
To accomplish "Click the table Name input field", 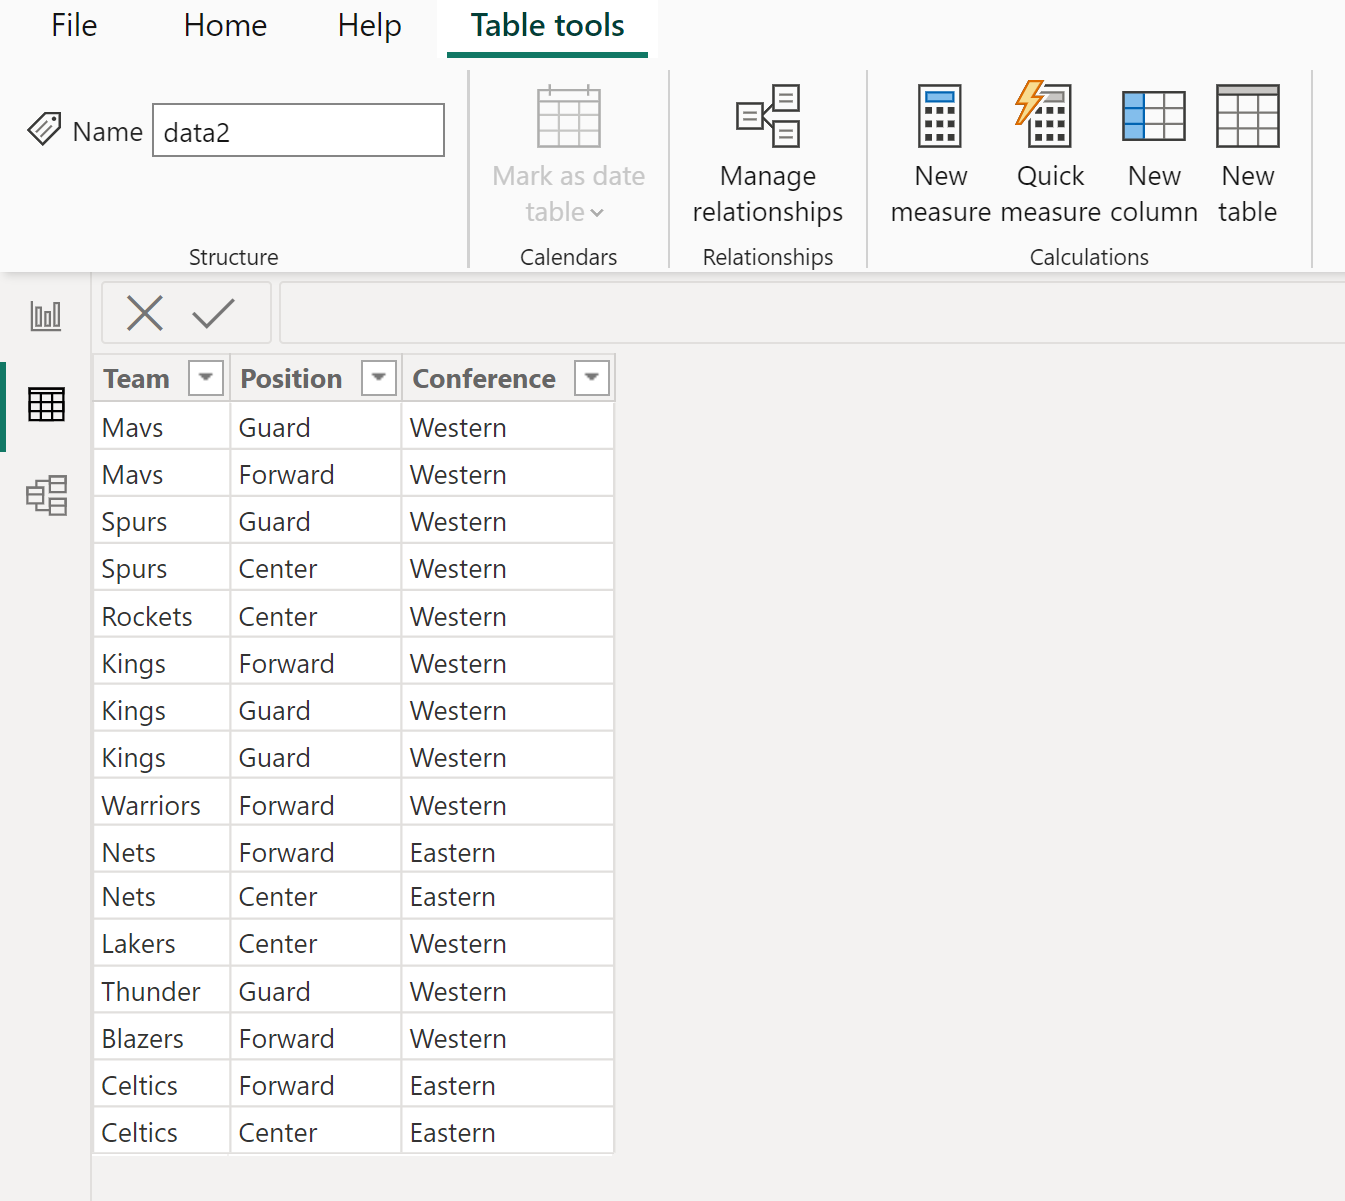I will (298, 131).
